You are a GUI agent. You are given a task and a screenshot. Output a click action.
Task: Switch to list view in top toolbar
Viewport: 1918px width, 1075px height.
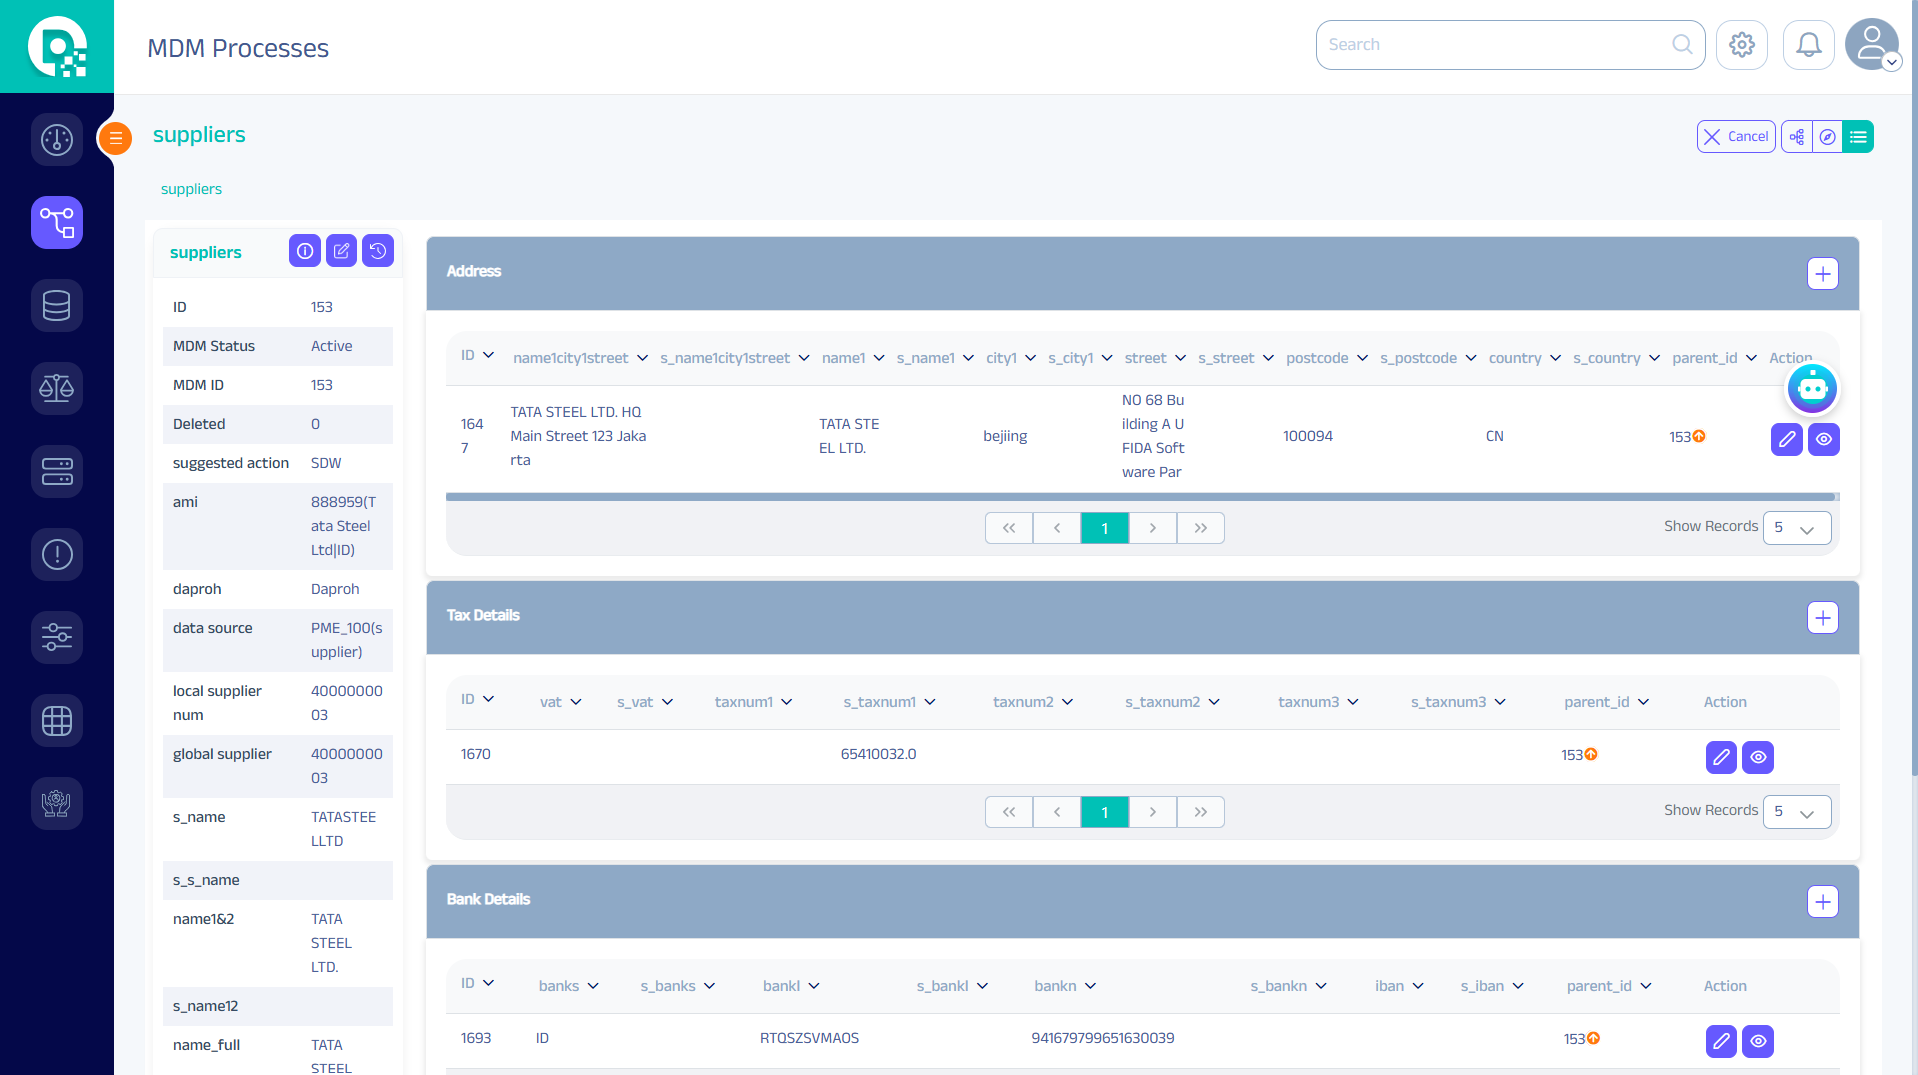click(x=1858, y=137)
